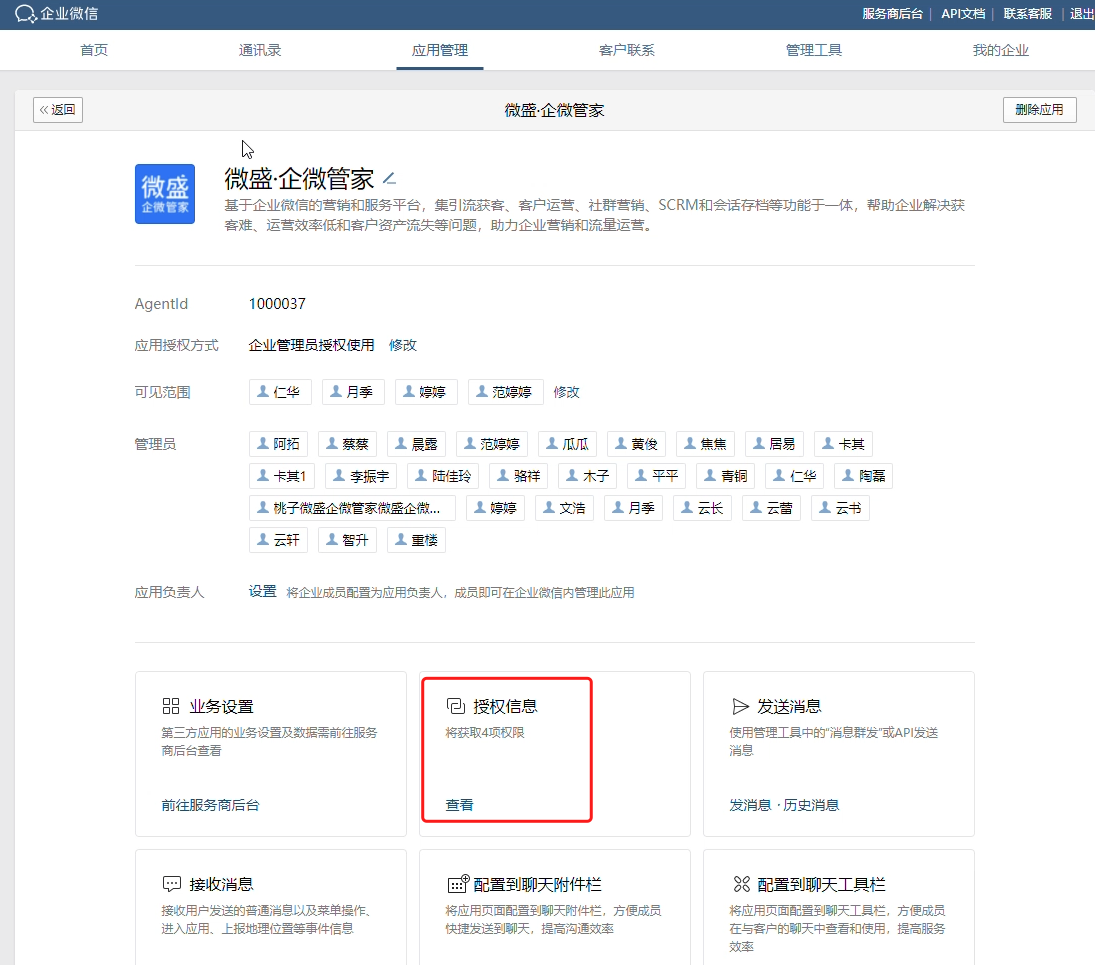Viewport: 1095px width, 965px height.
Task: Click the 业务设置 grid icon
Action: tap(171, 706)
